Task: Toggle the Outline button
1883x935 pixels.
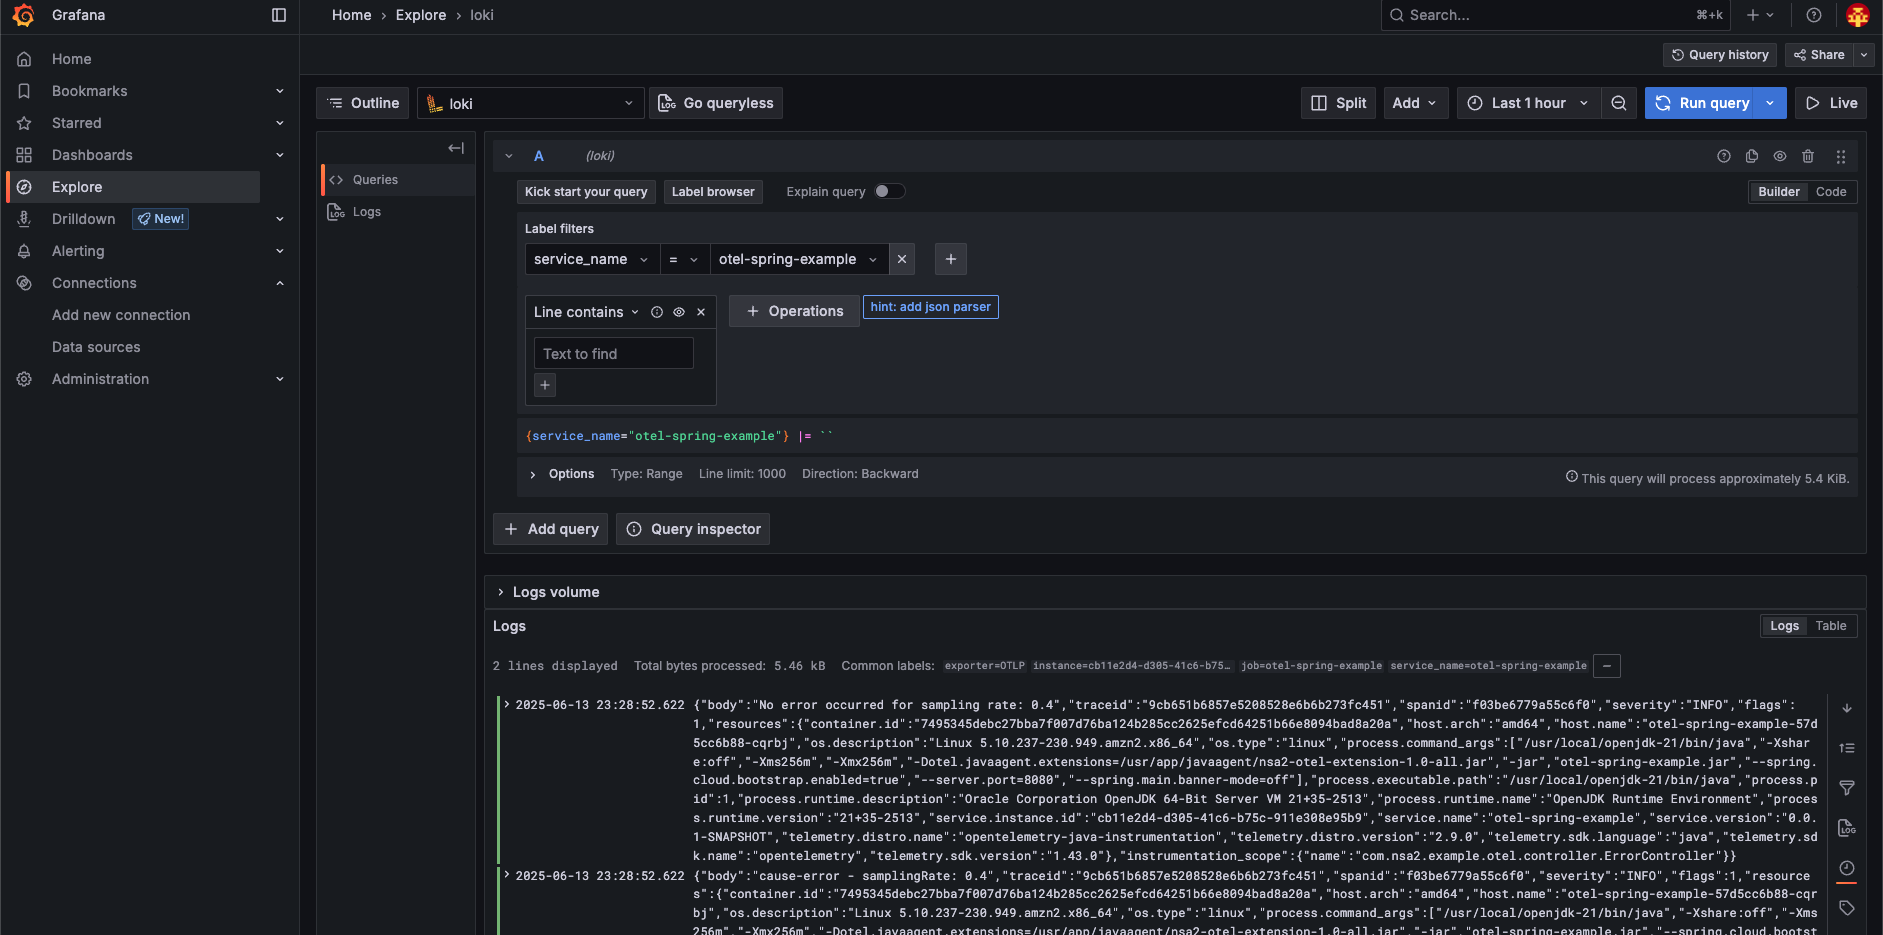Action: [x=363, y=103]
